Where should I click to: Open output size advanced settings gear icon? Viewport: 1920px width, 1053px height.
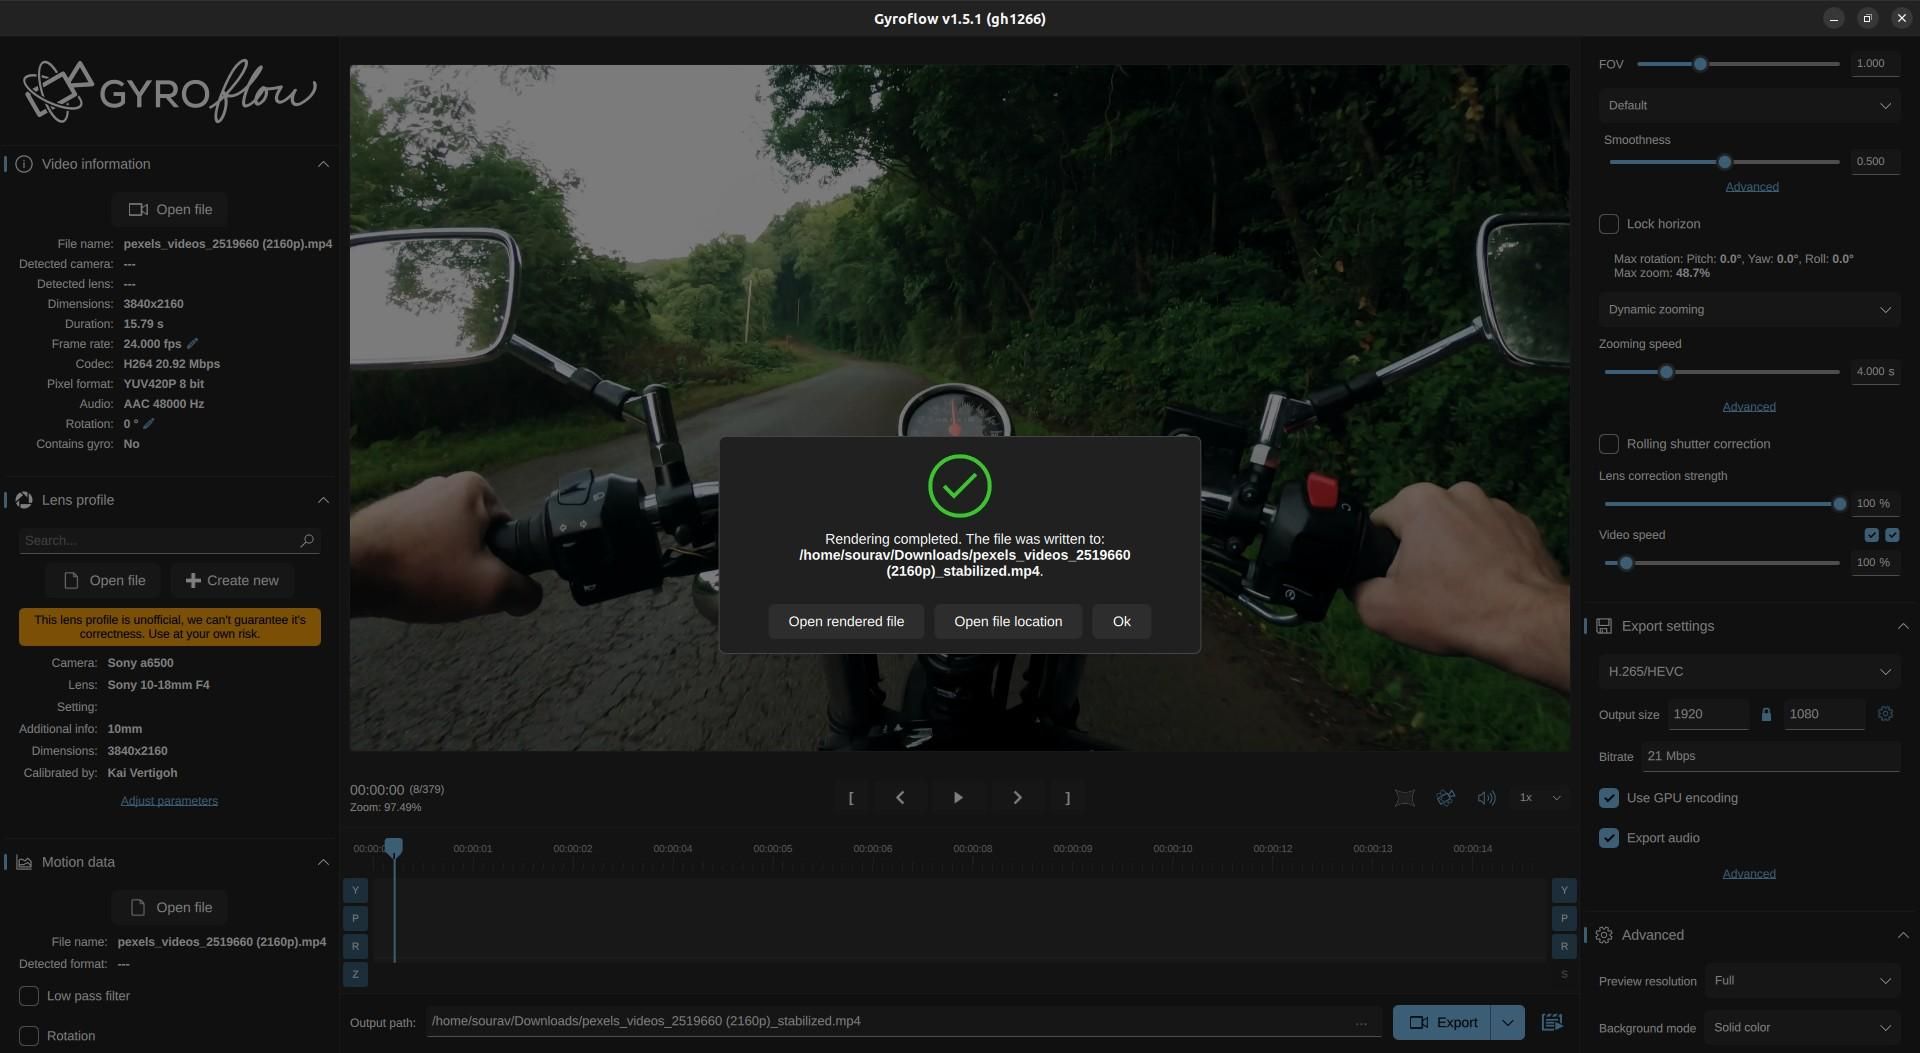click(1886, 714)
